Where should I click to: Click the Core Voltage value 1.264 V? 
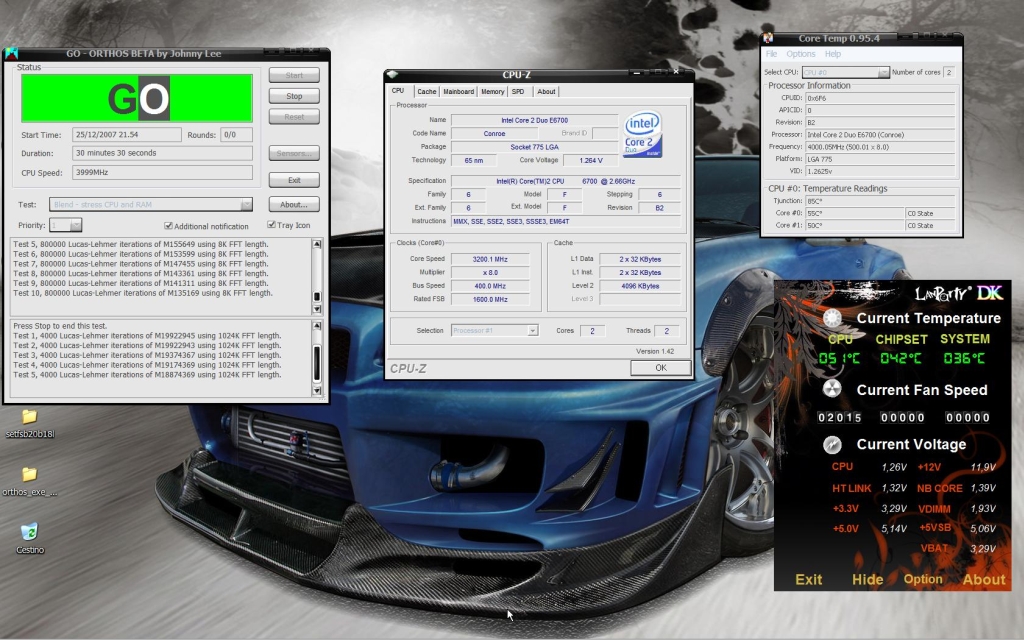click(590, 160)
